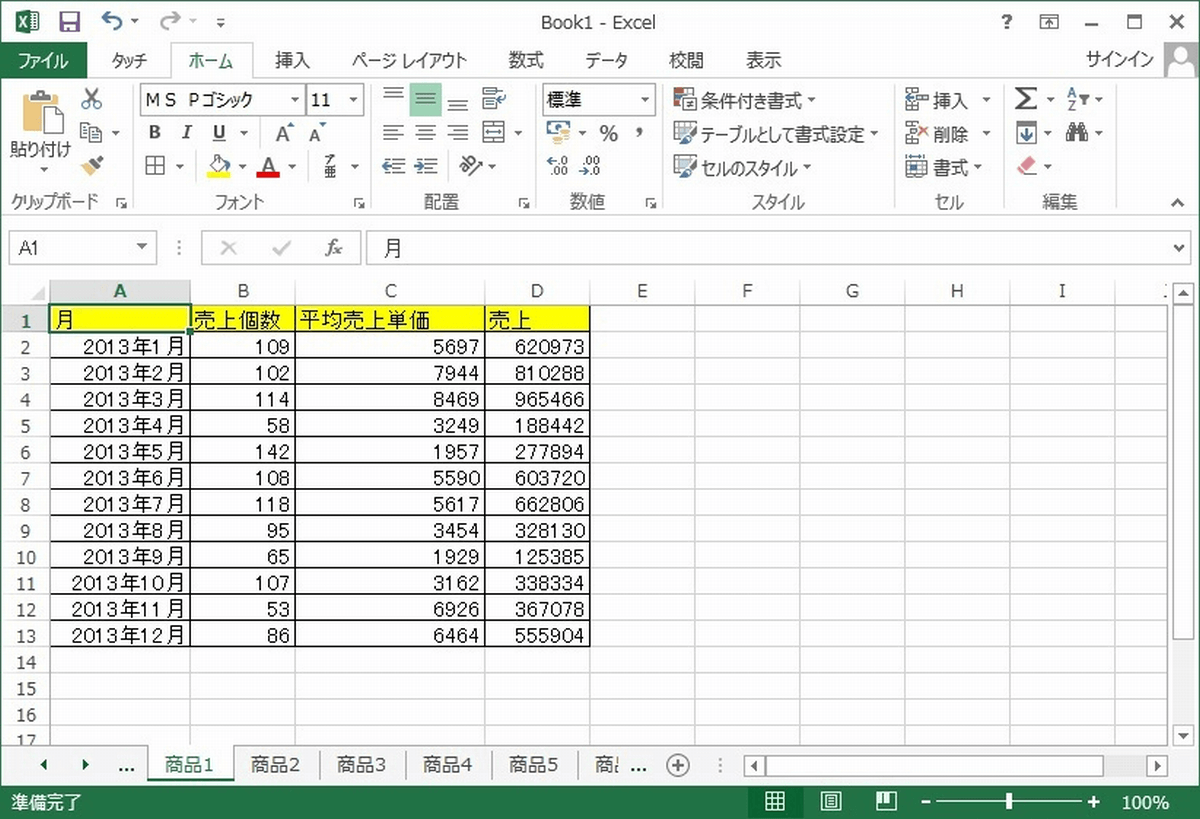Open the 挿入 ribbon tab
Image resolution: width=1200 pixels, height=819 pixels.
[292, 61]
